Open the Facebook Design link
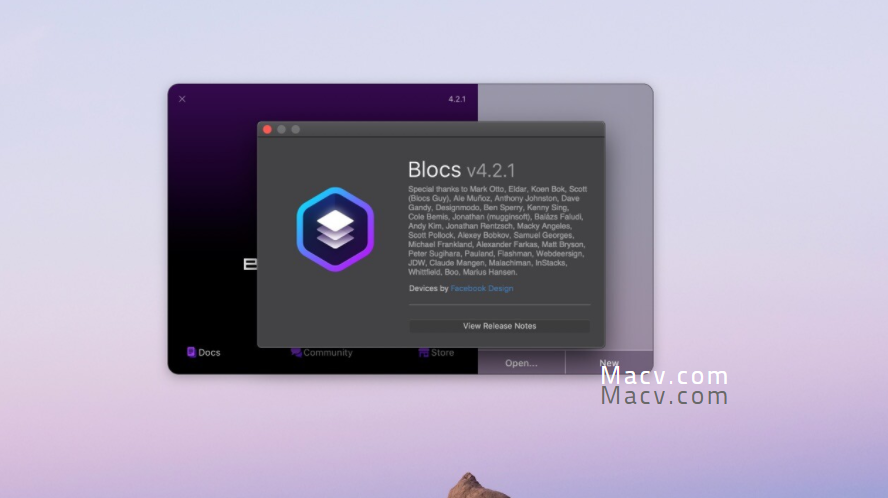 coord(482,288)
